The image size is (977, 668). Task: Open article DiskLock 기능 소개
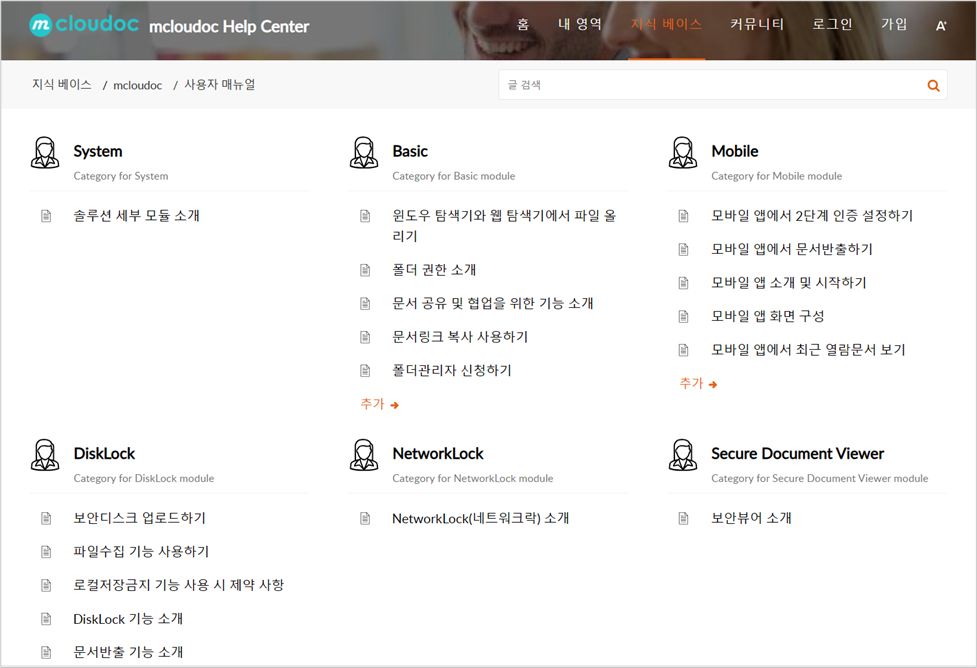(x=128, y=619)
